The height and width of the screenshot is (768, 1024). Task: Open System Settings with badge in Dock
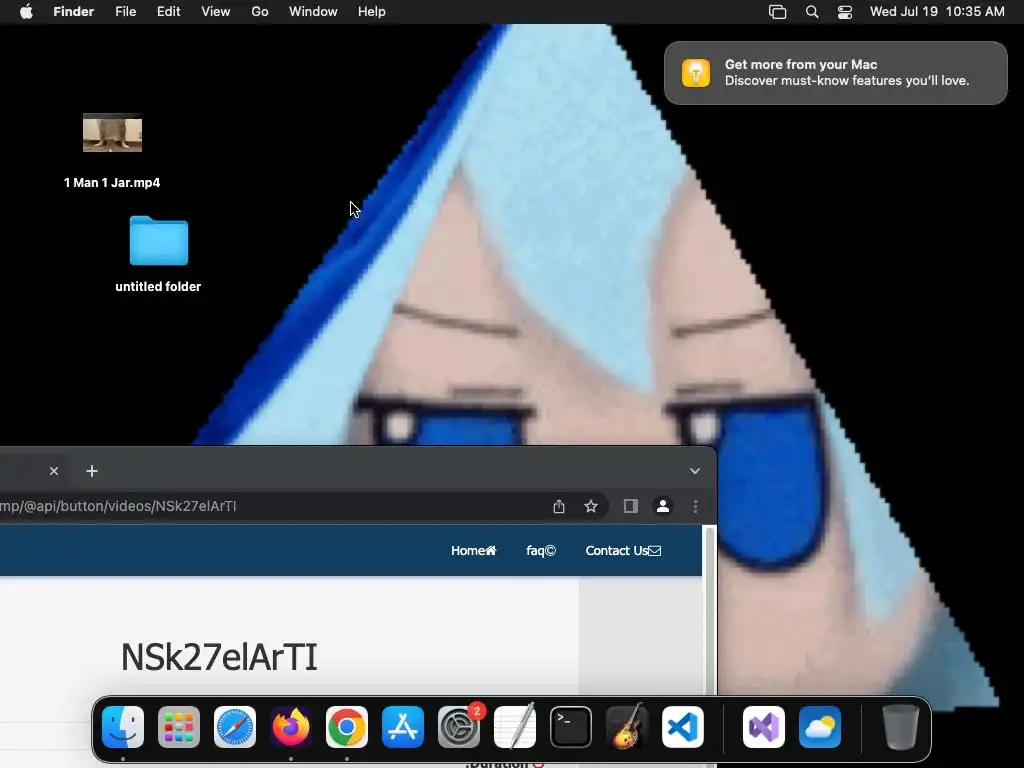459,727
